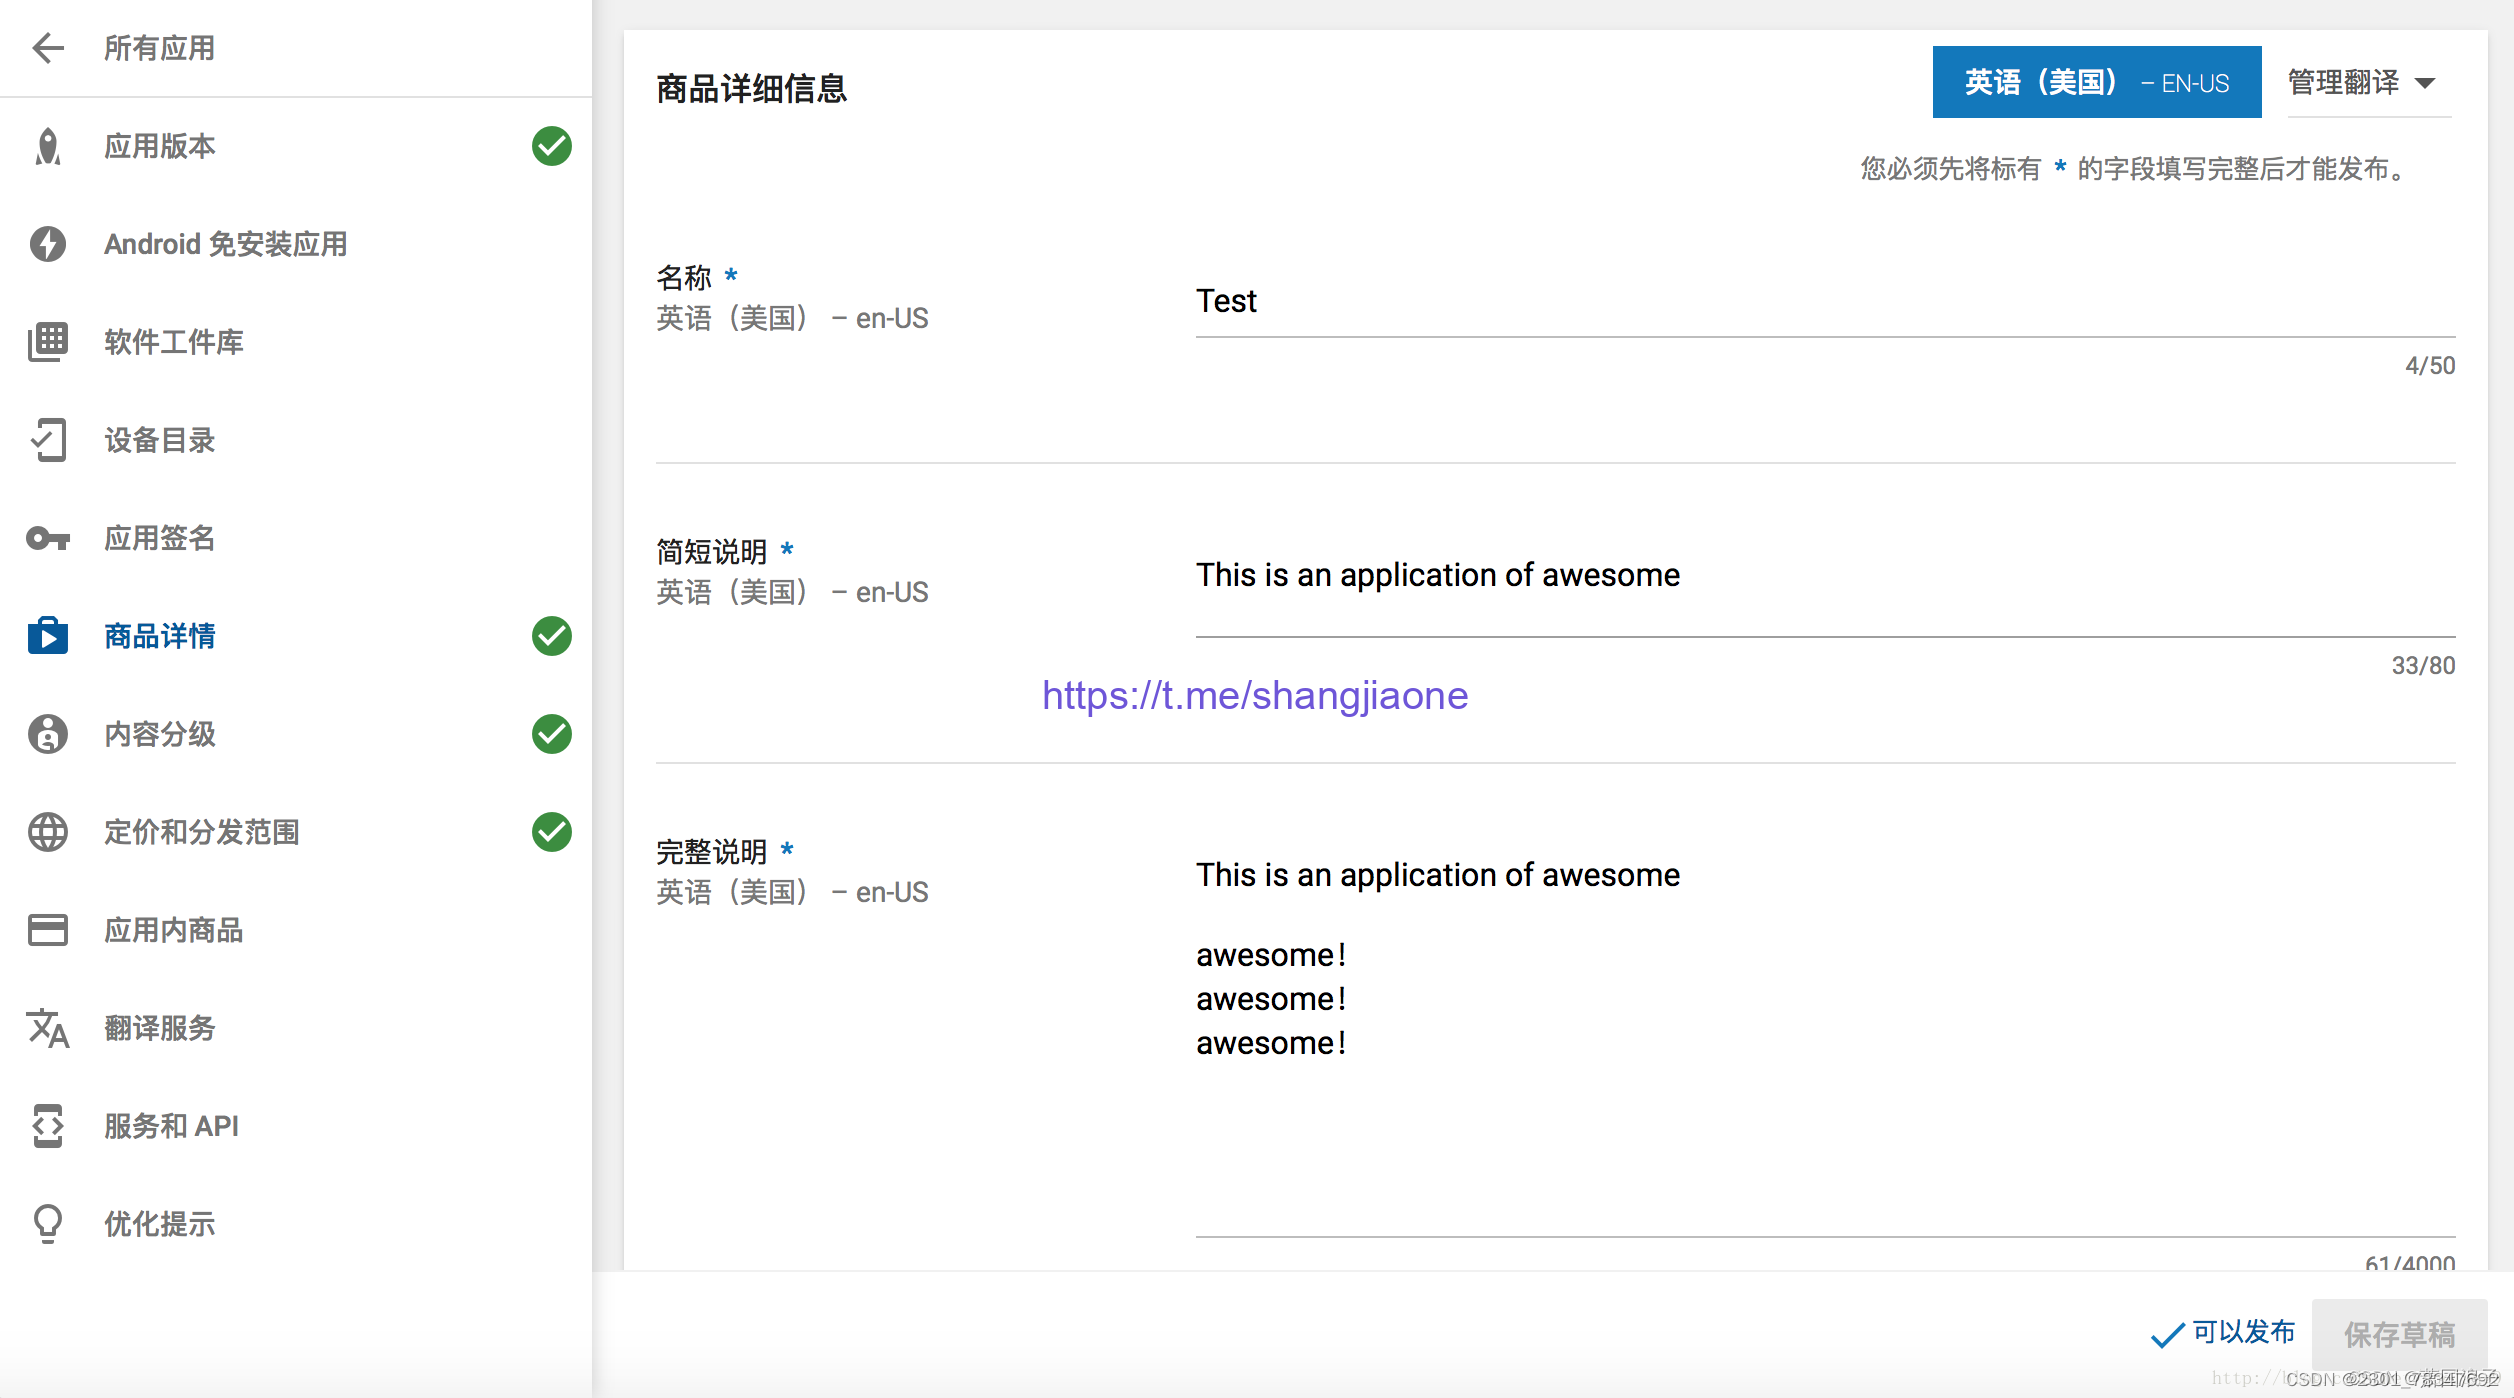Click the key icon for 应用签名

pyautogui.click(x=47, y=539)
